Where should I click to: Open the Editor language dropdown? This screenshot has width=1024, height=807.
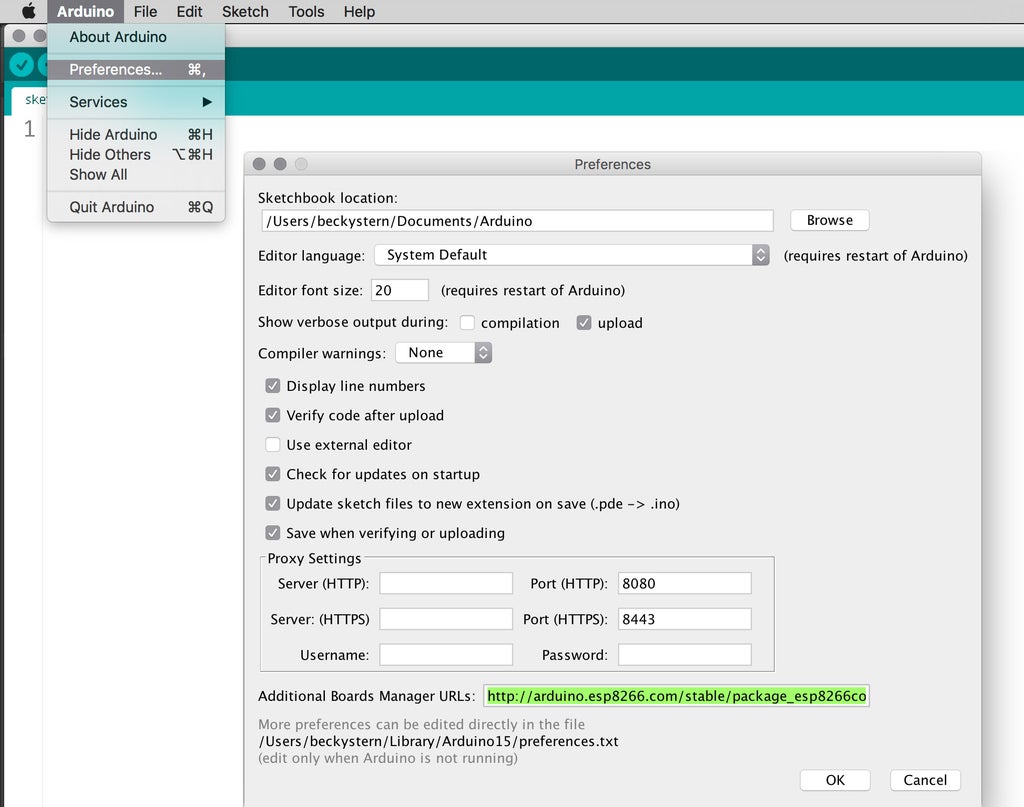point(571,255)
